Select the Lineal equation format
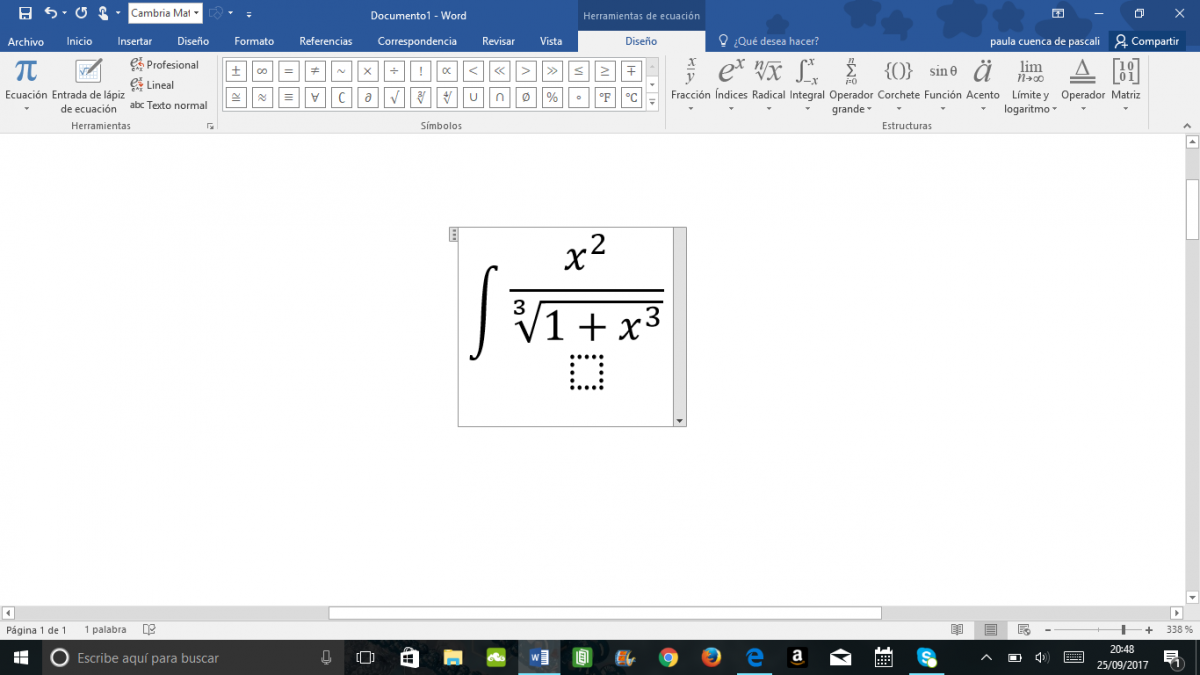Screen dimensions: 1200x675 152,85
